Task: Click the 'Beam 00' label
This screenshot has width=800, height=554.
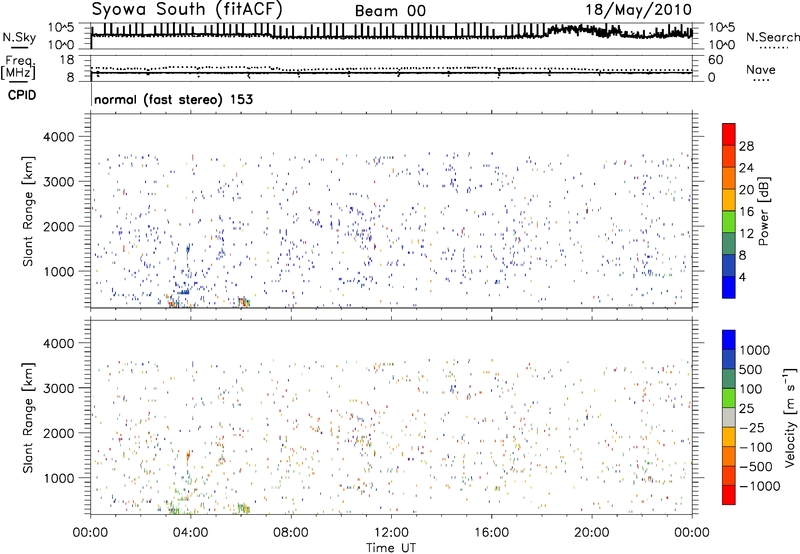Action: pyautogui.click(x=390, y=11)
